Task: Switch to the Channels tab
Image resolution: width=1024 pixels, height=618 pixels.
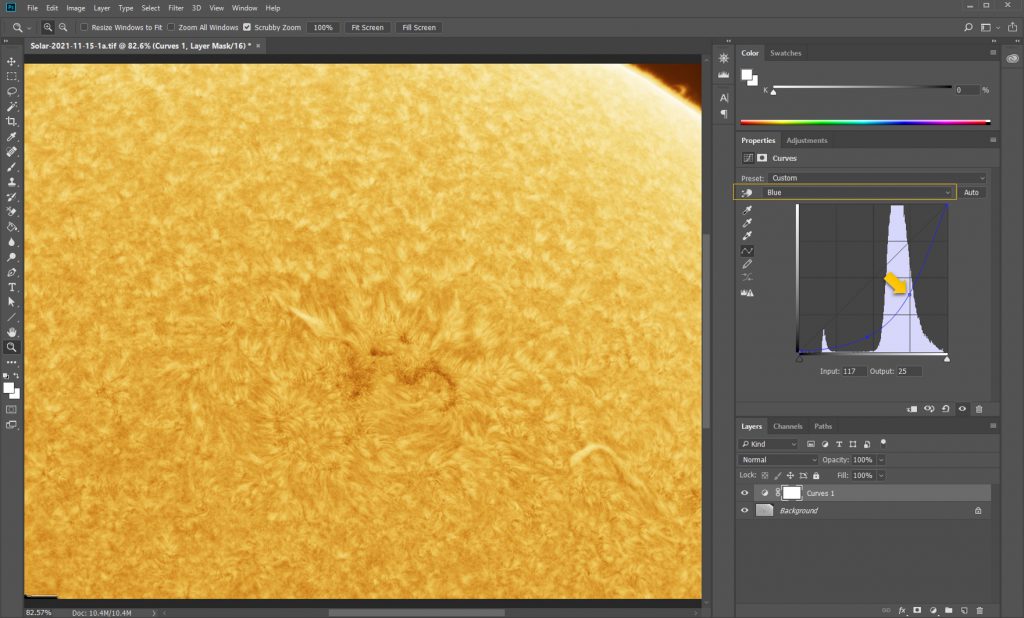Action: (787, 426)
